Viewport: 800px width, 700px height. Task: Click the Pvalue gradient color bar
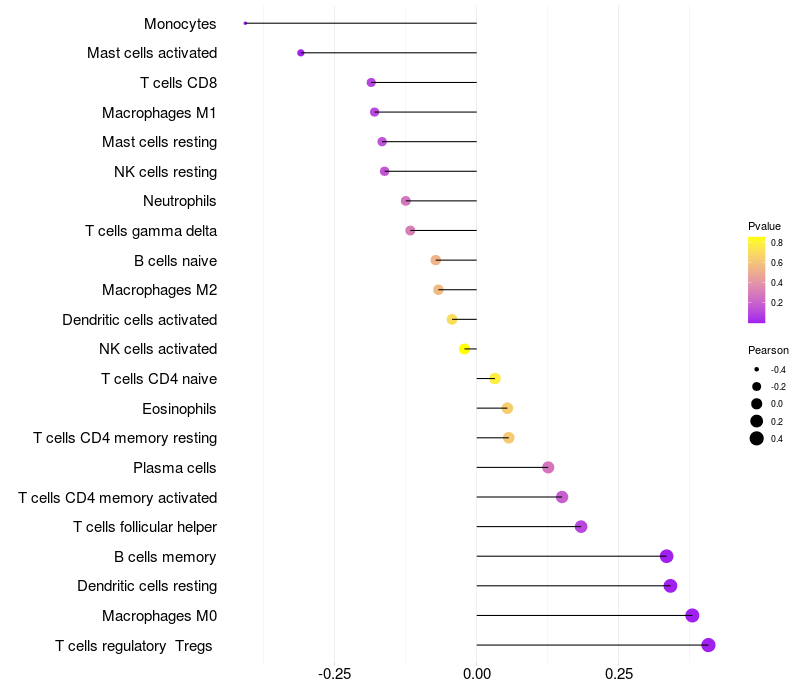click(x=757, y=280)
